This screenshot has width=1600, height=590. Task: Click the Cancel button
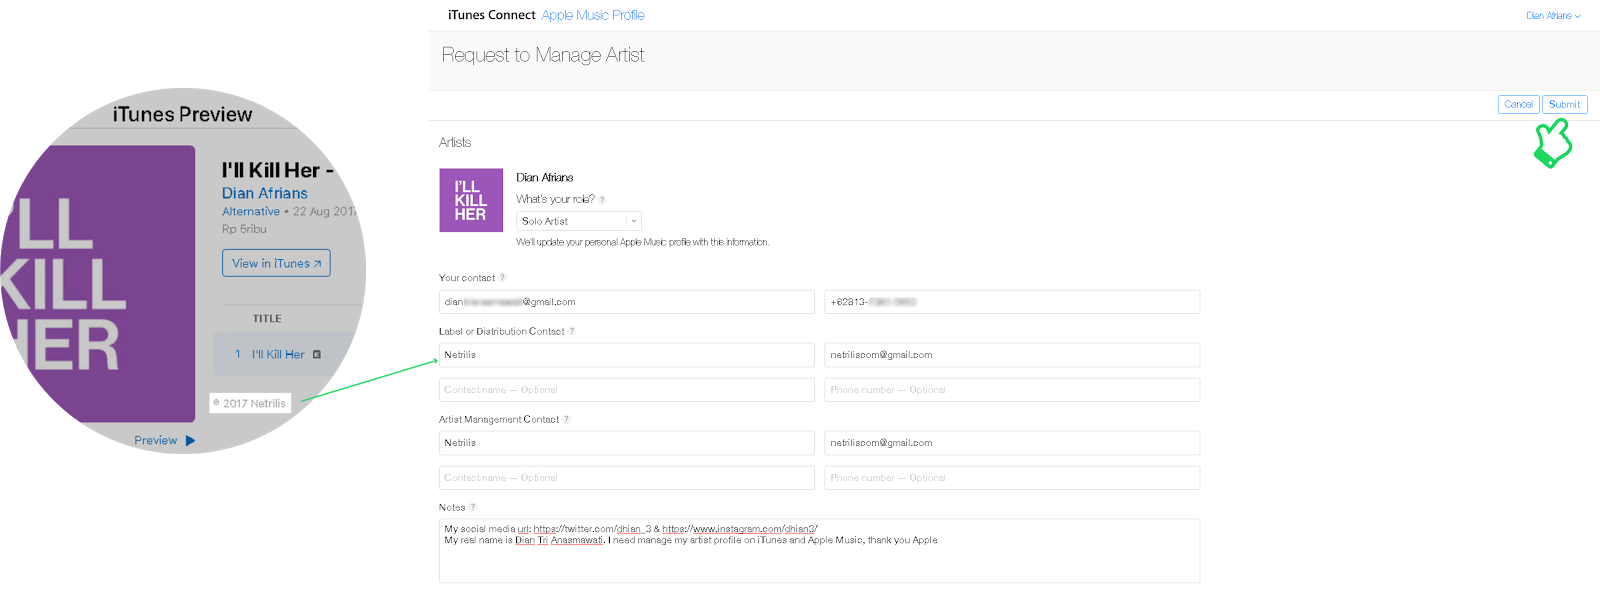(1518, 104)
